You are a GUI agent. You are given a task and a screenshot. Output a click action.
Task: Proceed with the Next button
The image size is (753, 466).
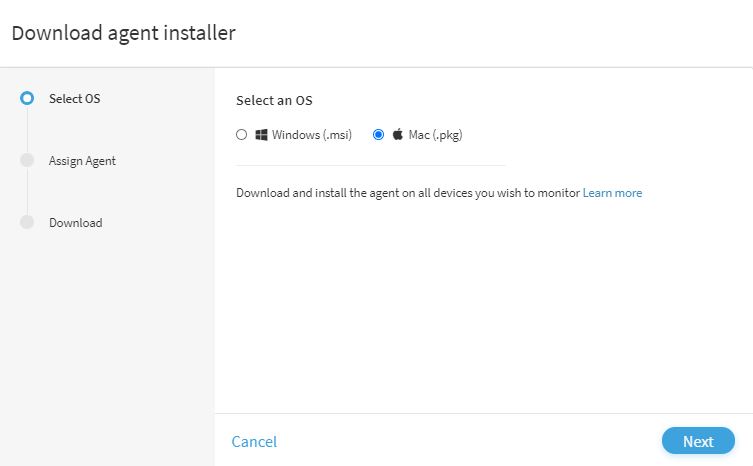point(698,441)
